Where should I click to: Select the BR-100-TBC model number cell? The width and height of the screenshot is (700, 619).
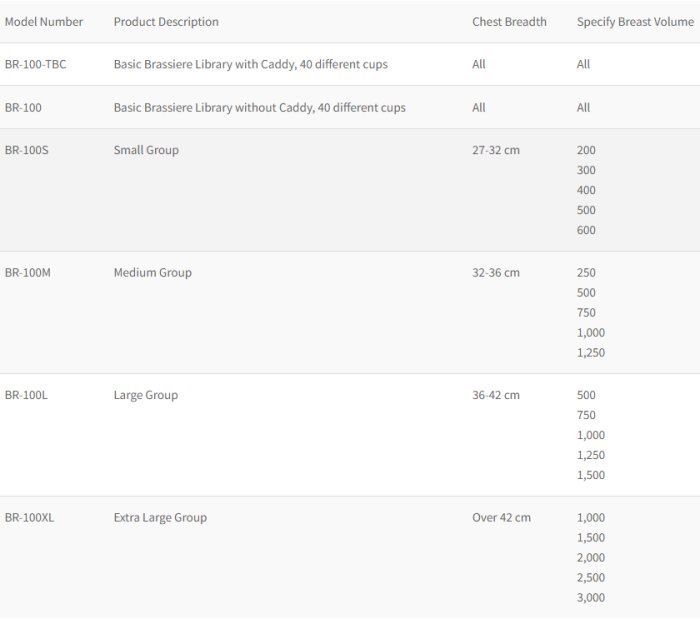coord(36,65)
